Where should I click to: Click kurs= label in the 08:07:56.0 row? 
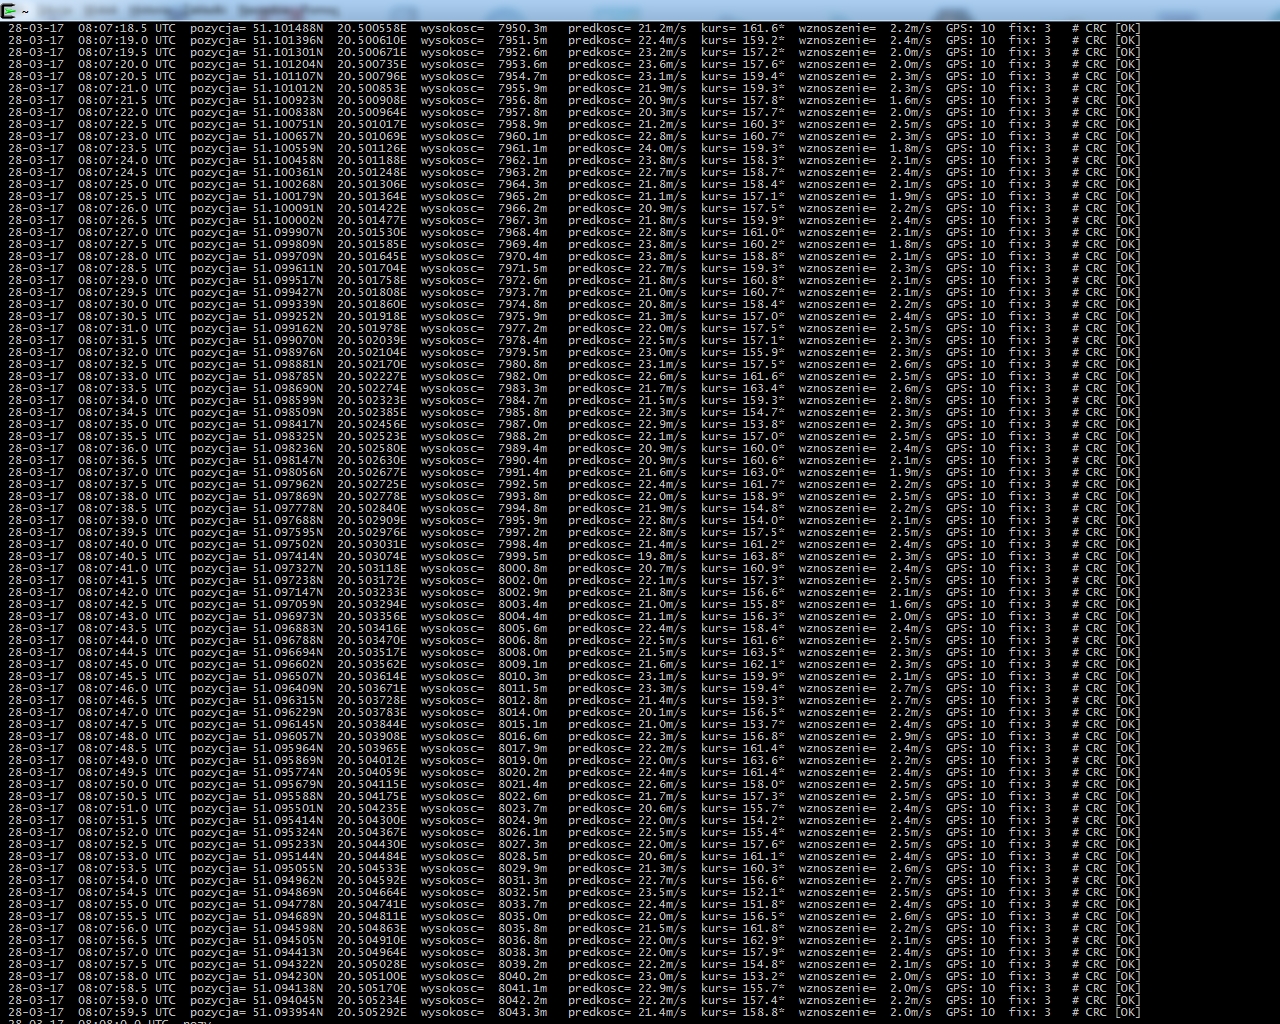click(719, 928)
